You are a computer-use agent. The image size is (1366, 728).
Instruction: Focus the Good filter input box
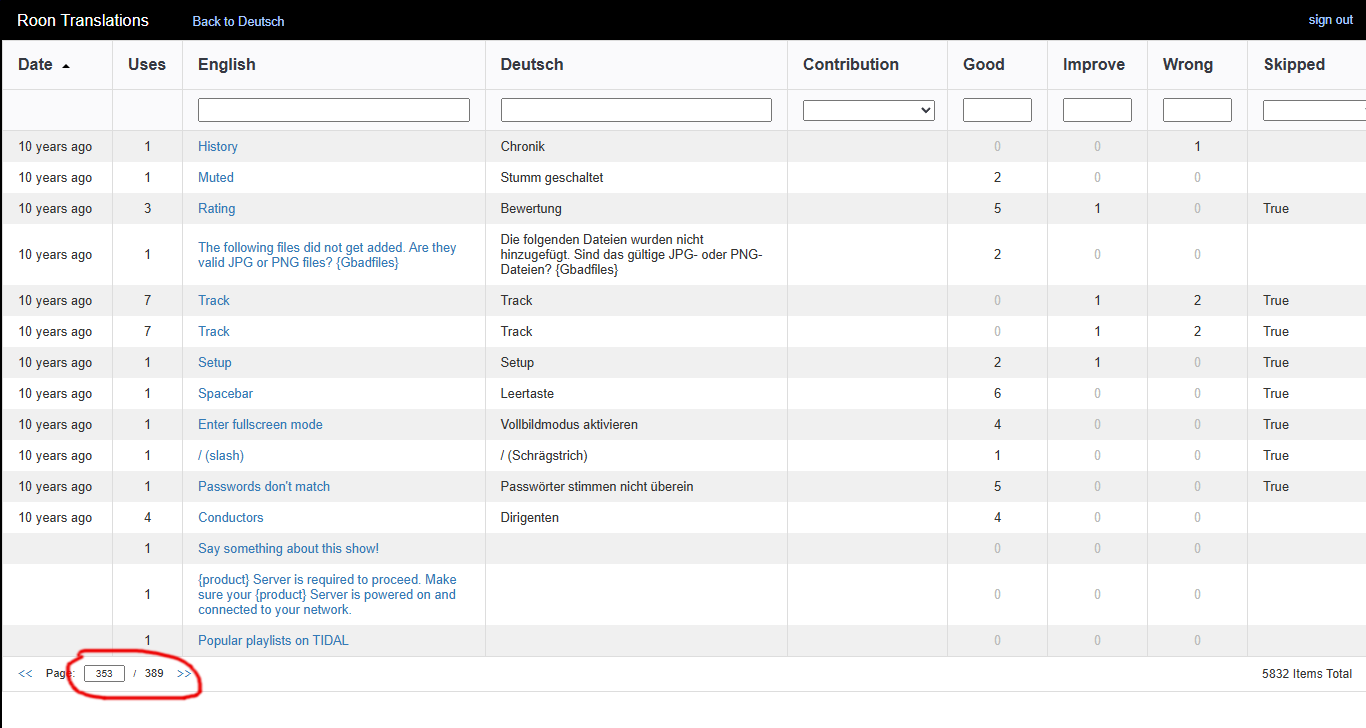pos(996,110)
